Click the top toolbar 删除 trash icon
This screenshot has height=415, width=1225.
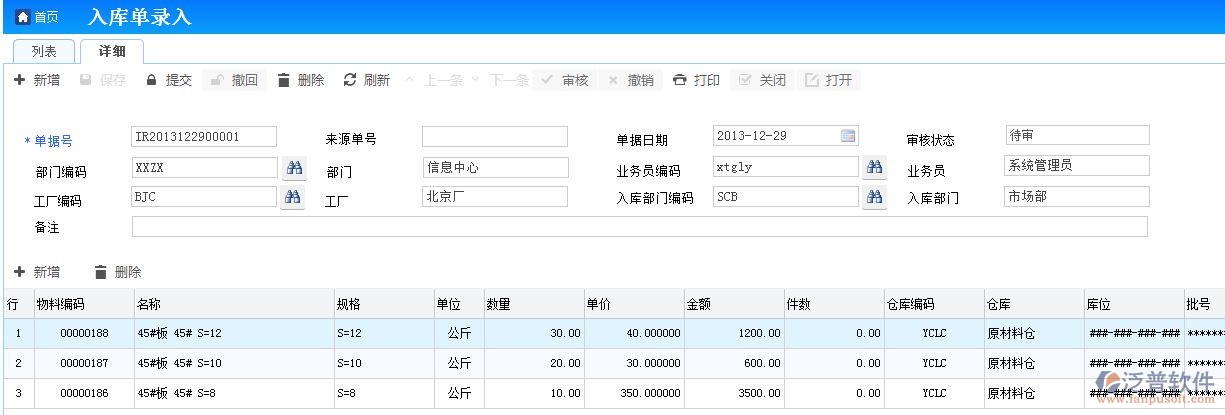tap(284, 80)
